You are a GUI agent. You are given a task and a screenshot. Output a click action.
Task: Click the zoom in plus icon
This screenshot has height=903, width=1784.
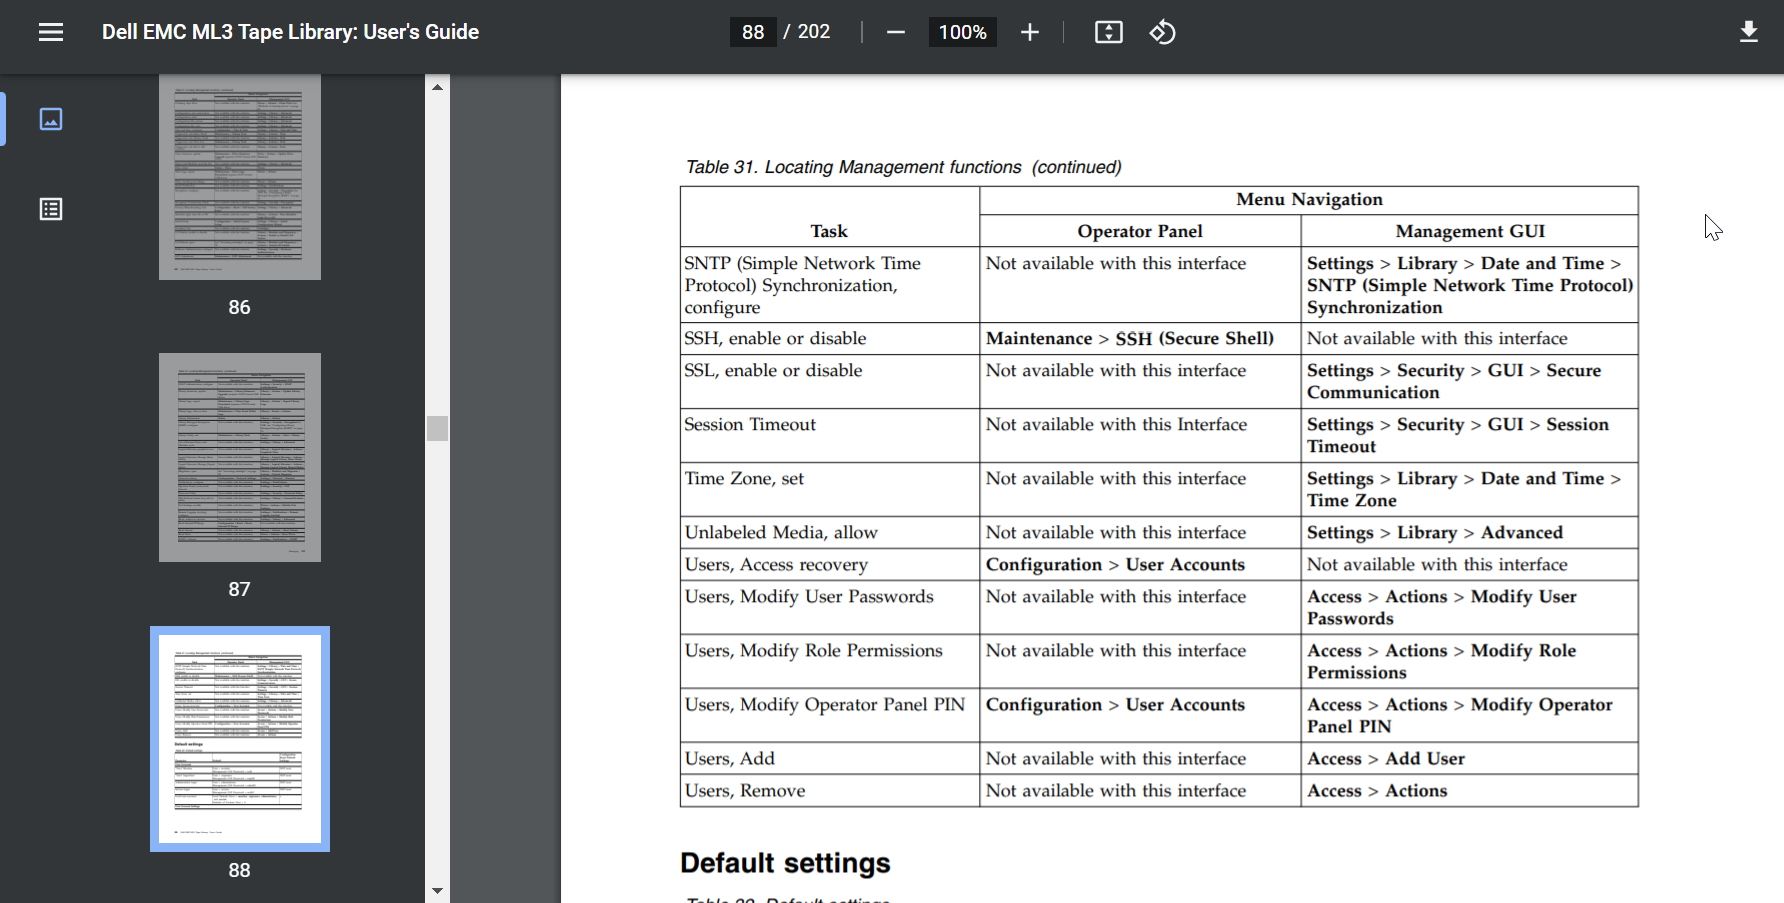pos(1029,32)
